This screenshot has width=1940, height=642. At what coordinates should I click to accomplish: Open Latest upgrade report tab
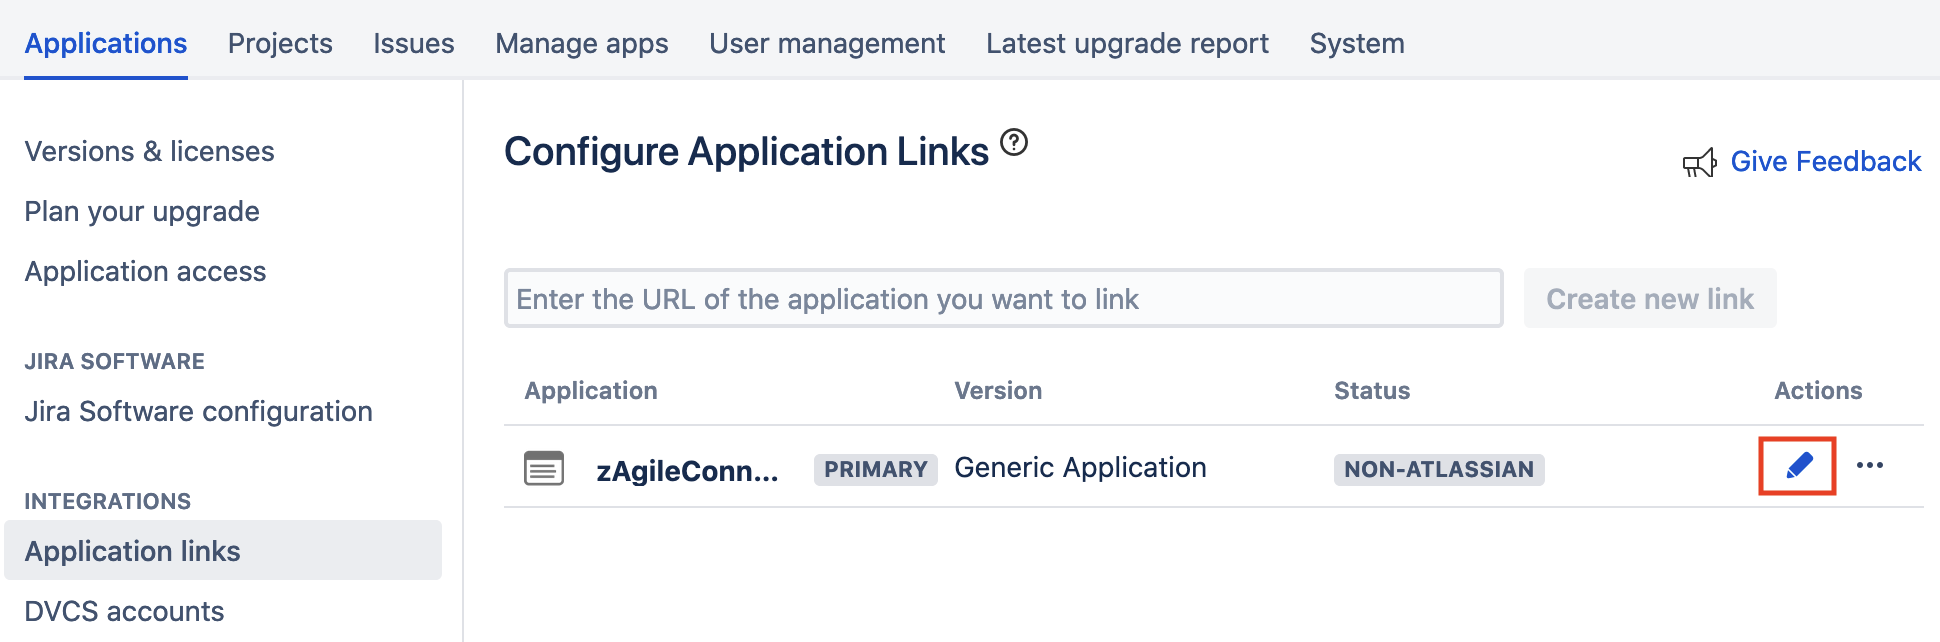(x=1127, y=43)
